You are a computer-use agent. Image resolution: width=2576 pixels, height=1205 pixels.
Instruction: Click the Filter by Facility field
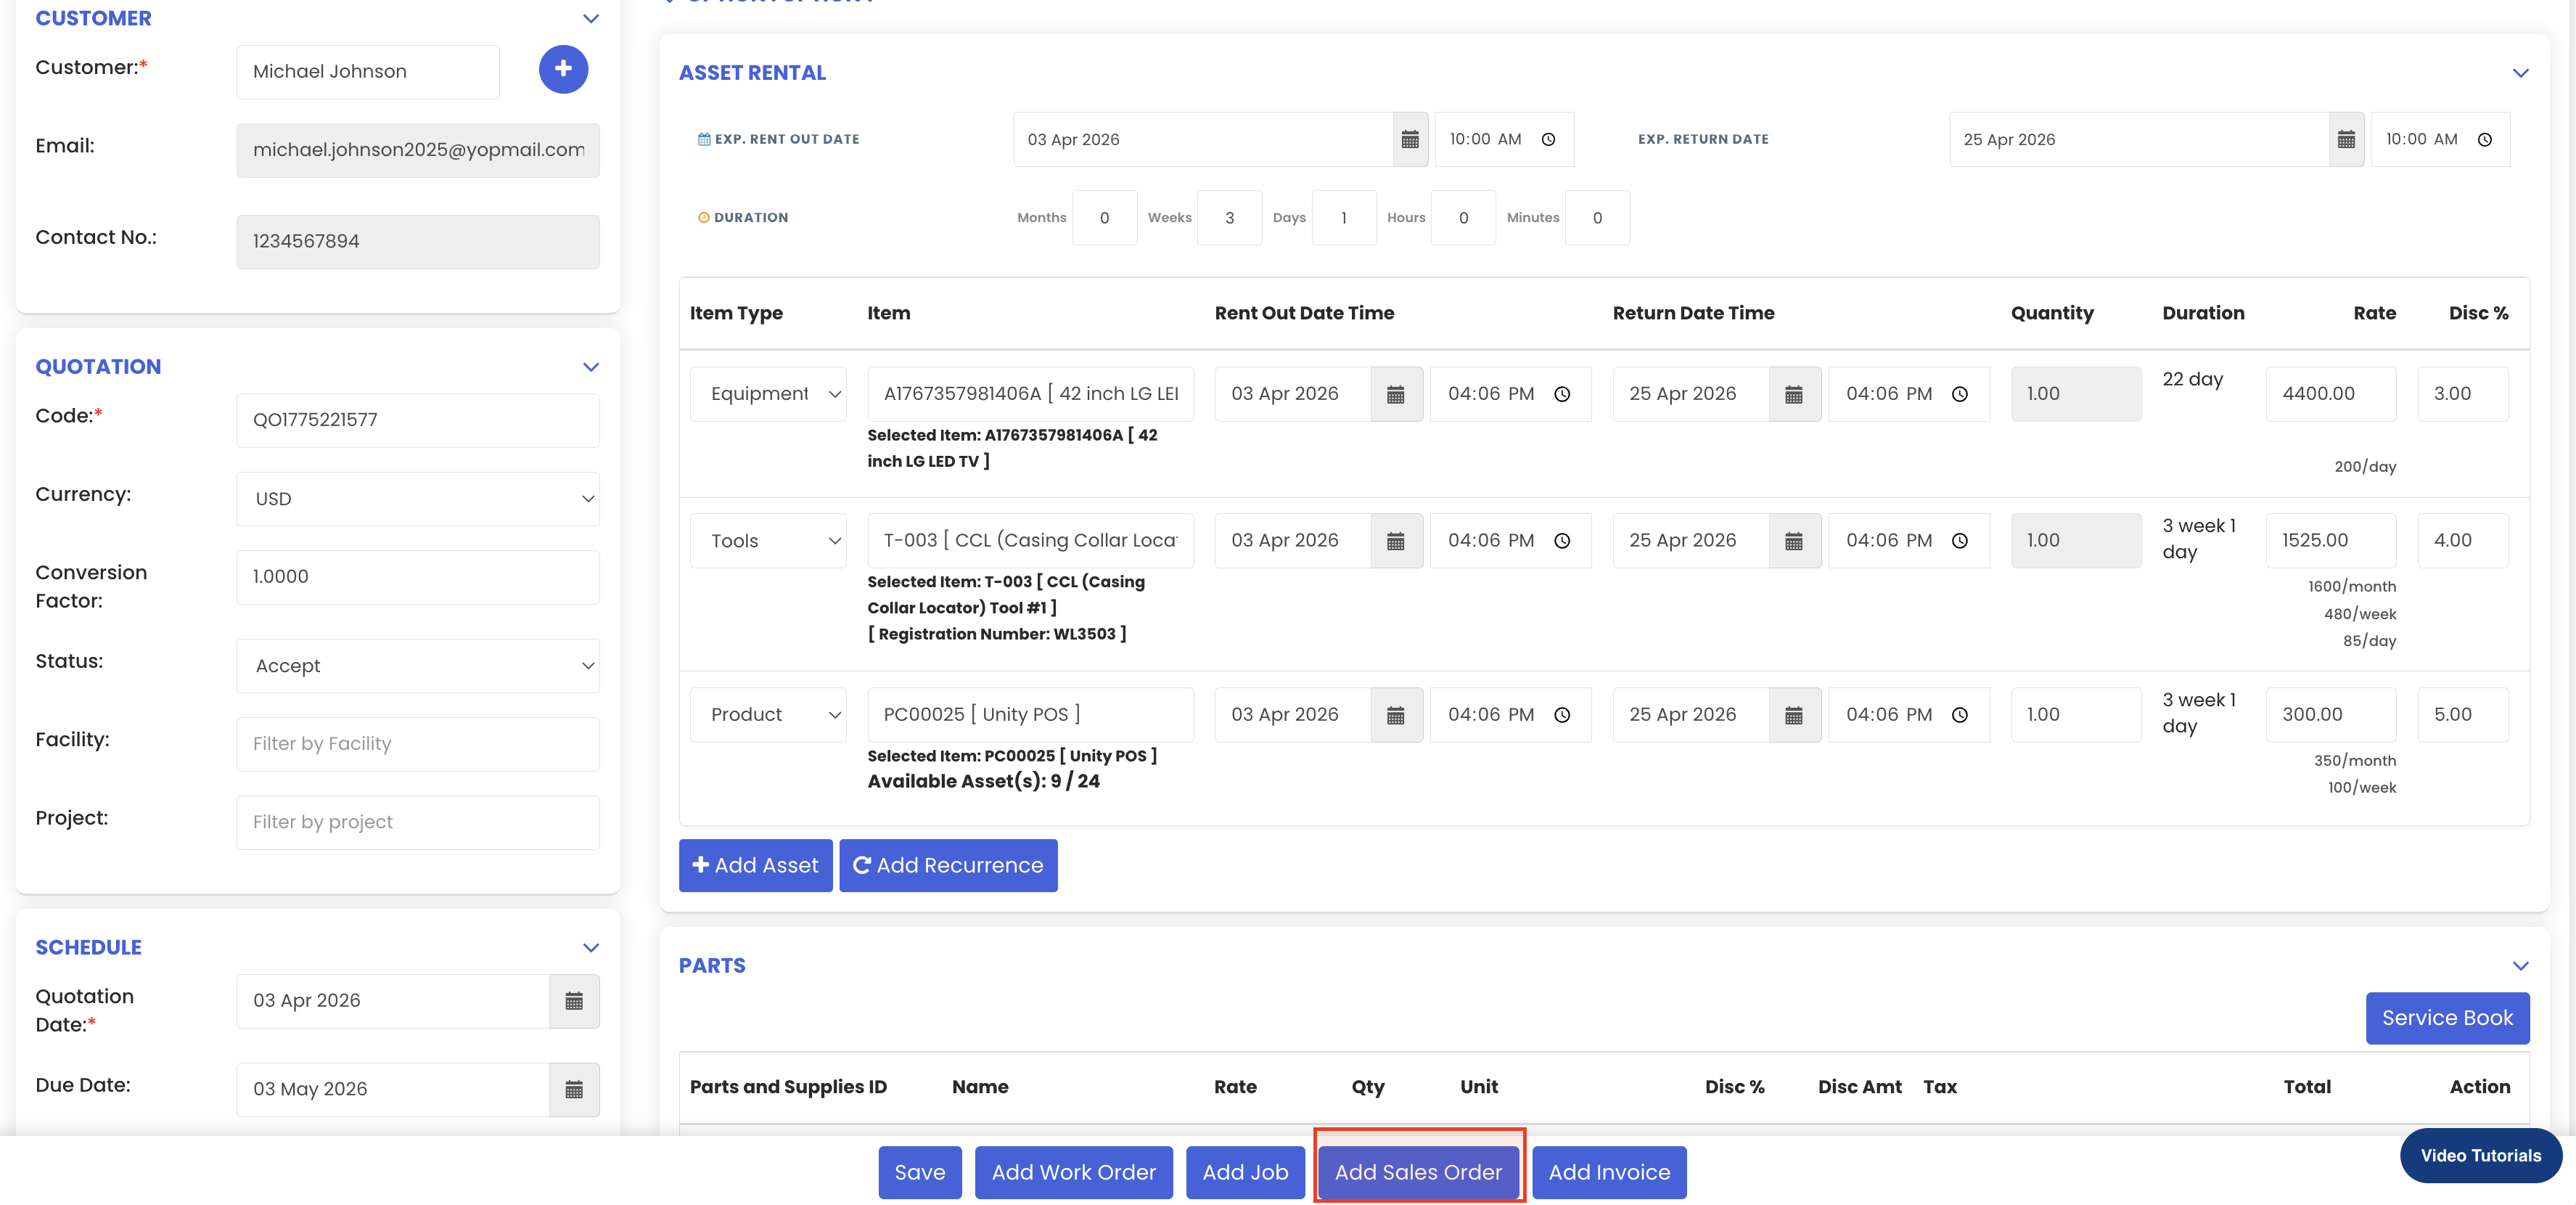click(x=418, y=744)
